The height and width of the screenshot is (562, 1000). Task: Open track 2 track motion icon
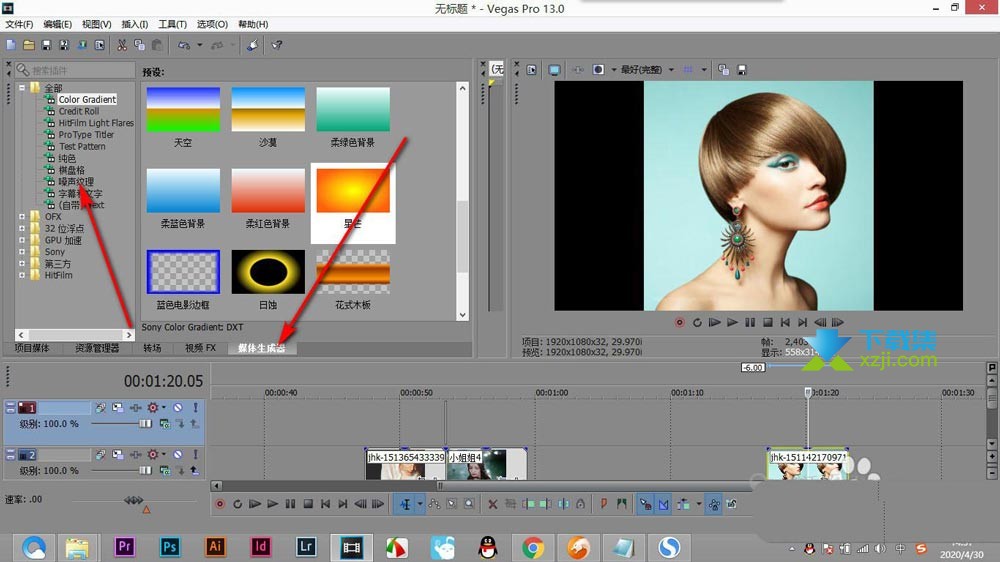(x=118, y=455)
